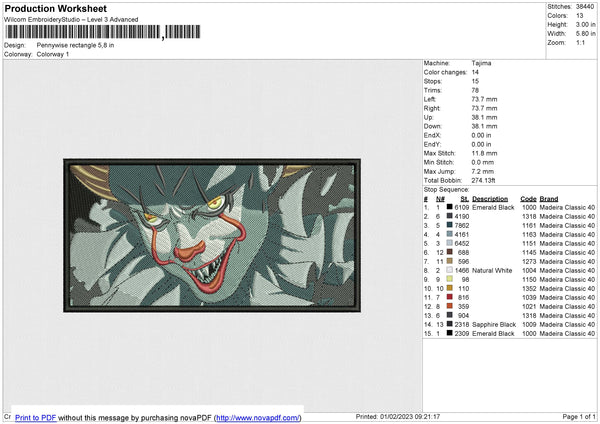Click the 'Wilcom EmbroideryStudio – Level 3 Advanced' text
This screenshot has height=424, width=600.
pyautogui.click(x=71, y=20)
